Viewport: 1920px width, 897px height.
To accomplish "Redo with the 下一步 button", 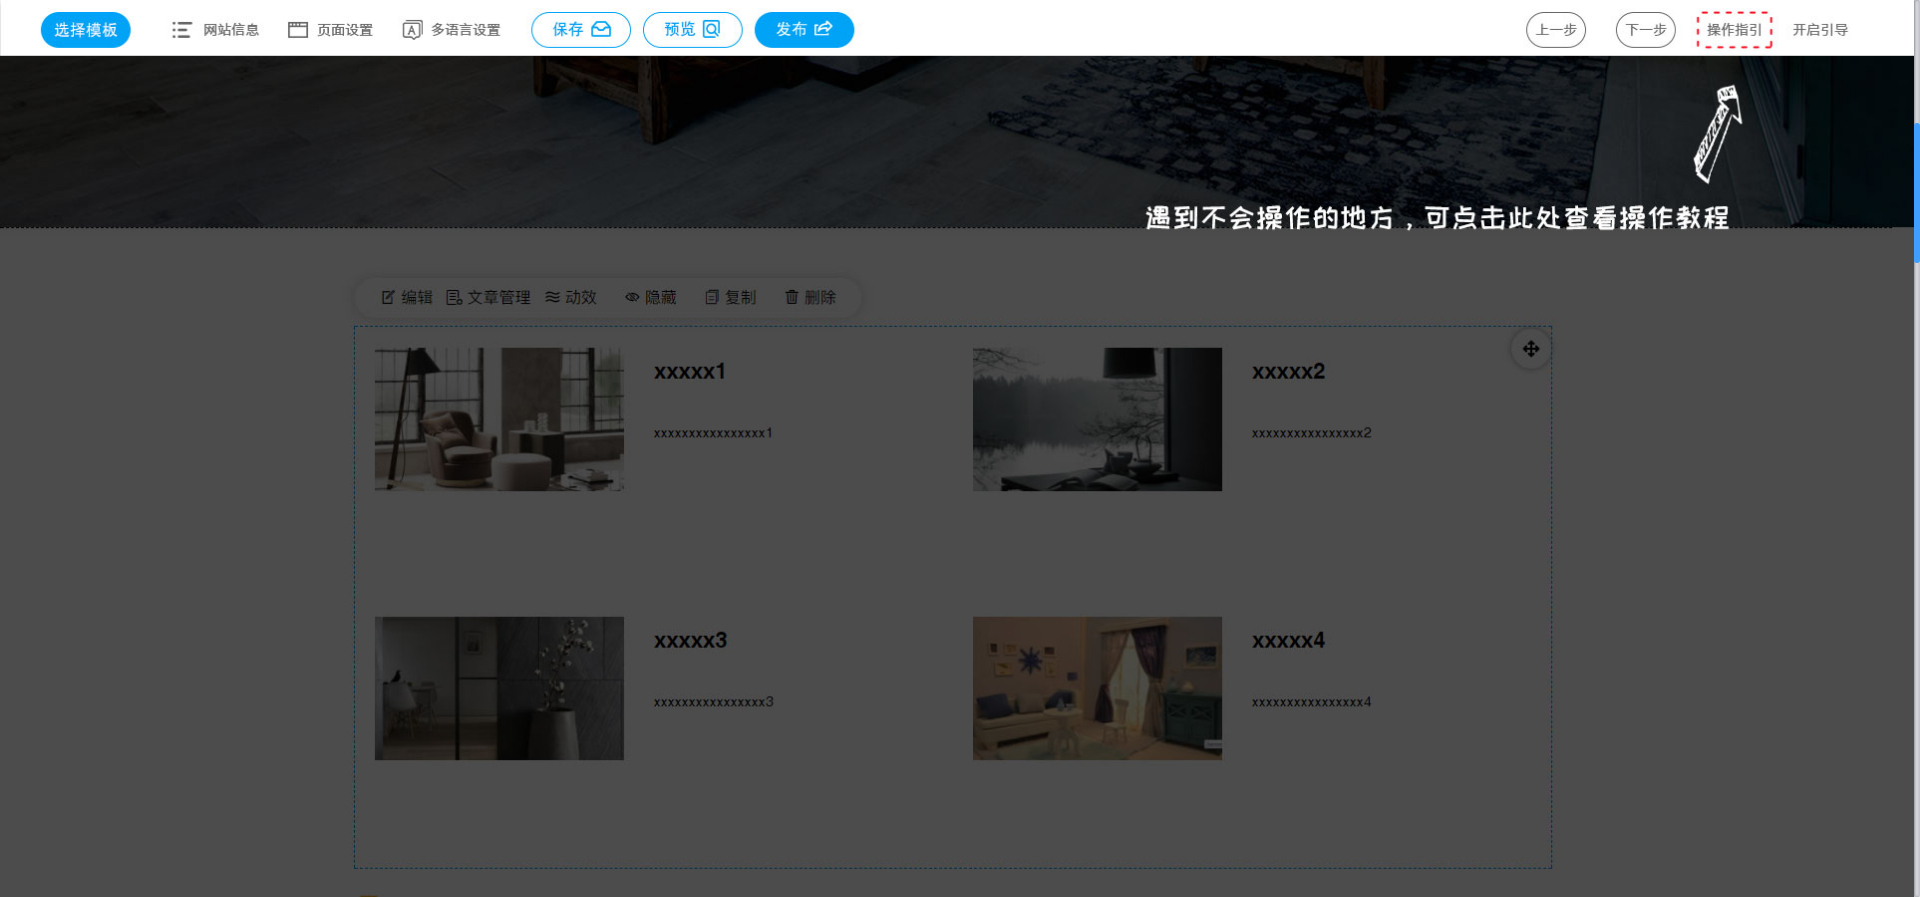I will [x=1645, y=30].
